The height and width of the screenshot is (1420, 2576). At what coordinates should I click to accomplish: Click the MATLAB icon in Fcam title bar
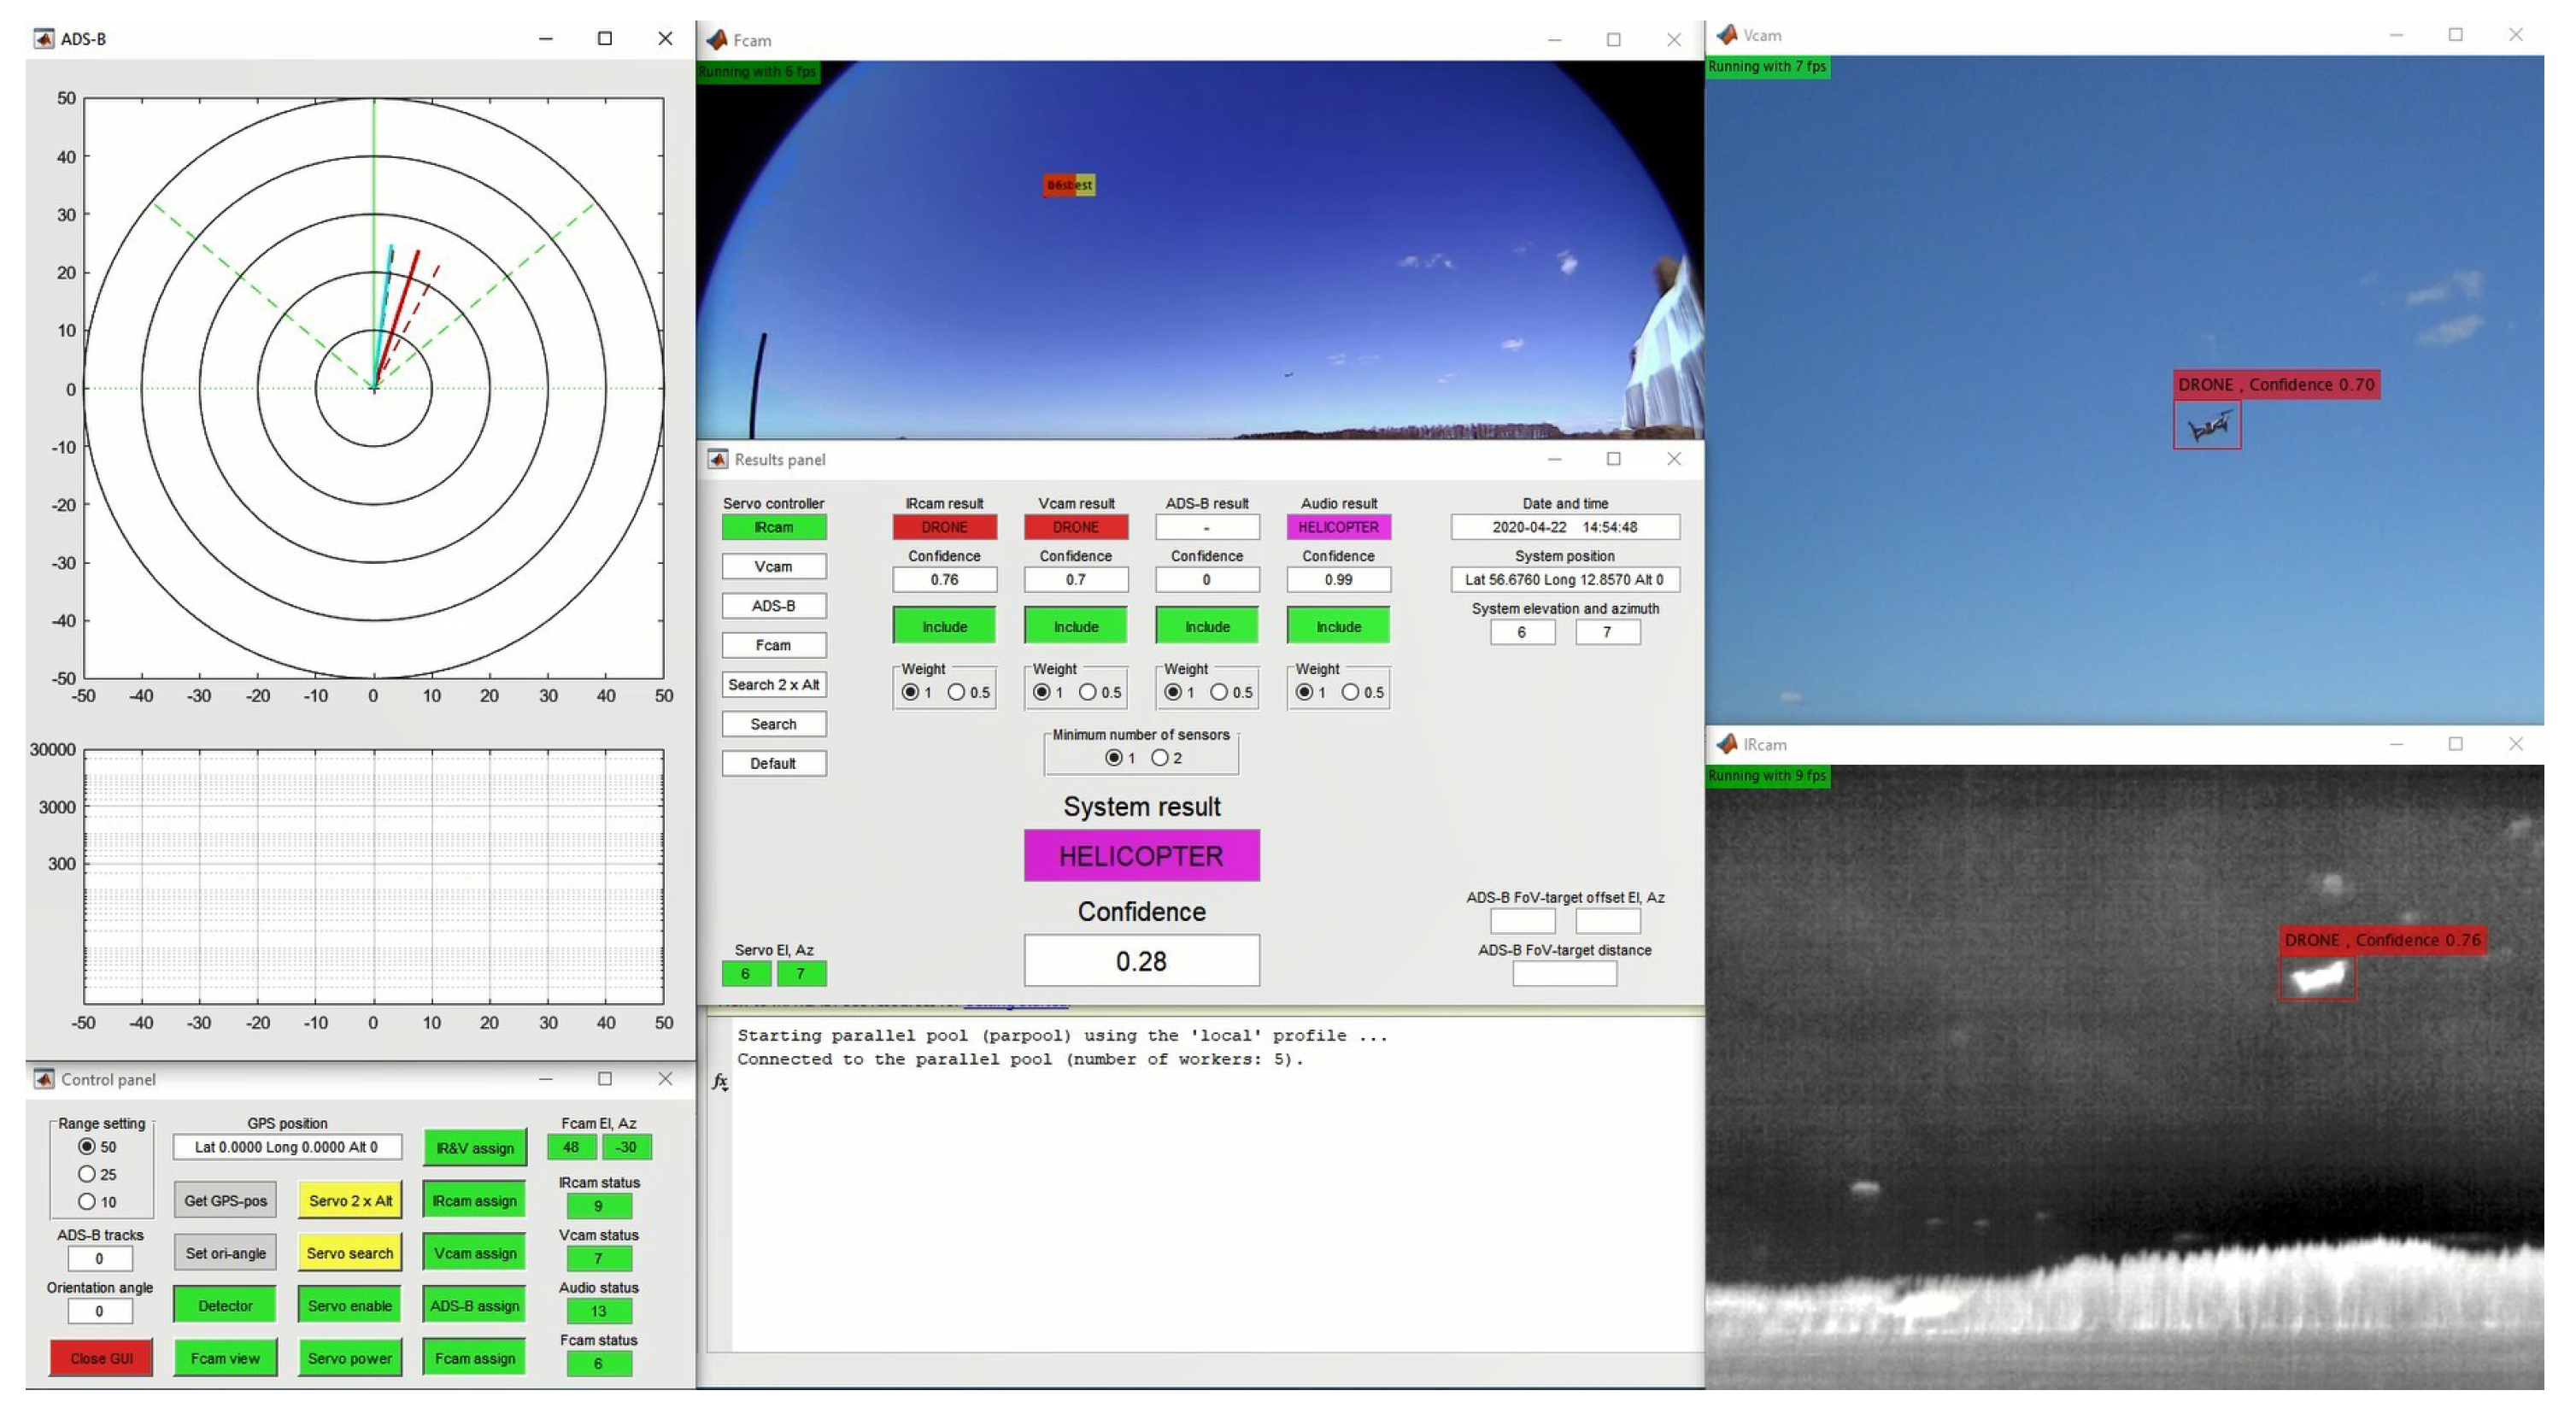(716, 40)
